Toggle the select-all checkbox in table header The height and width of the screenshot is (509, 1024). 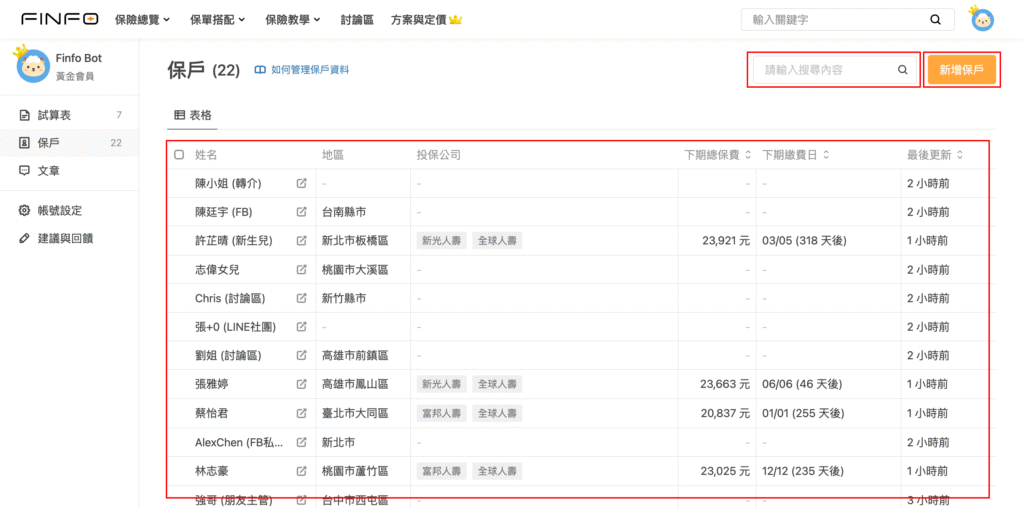point(179,155)
